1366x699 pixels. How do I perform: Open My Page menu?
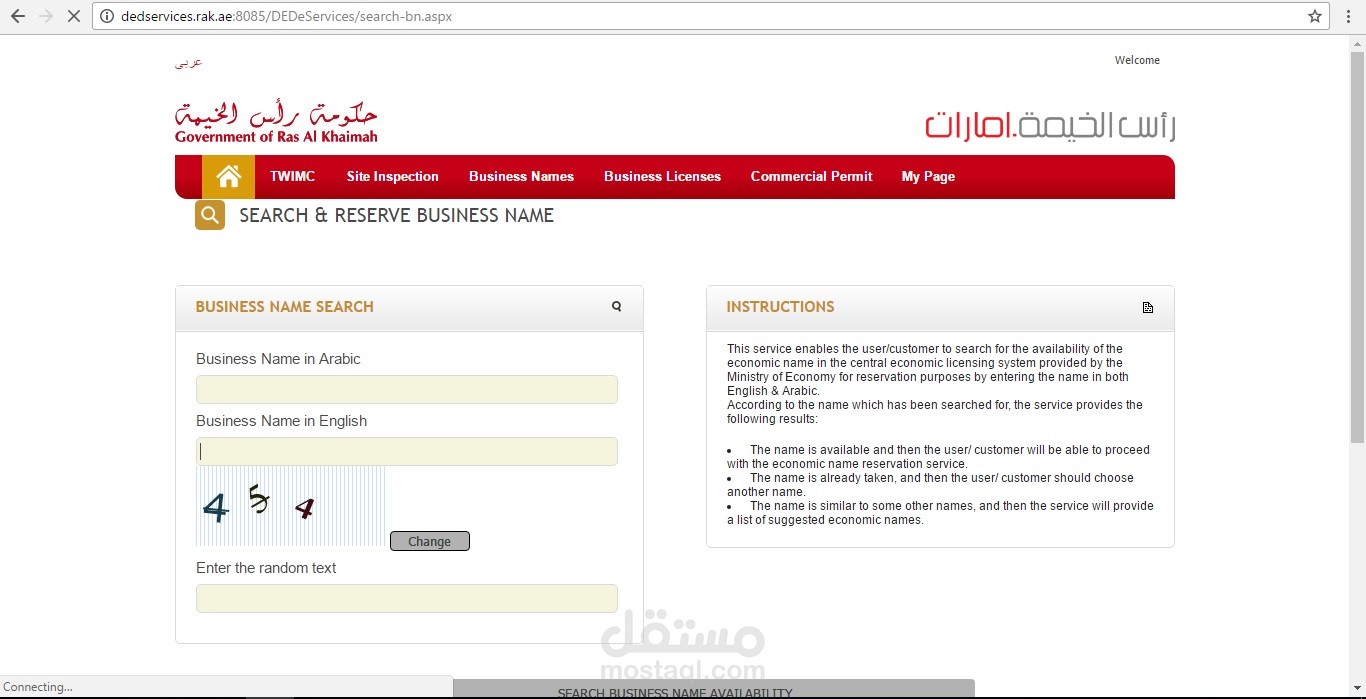[928, 177]
